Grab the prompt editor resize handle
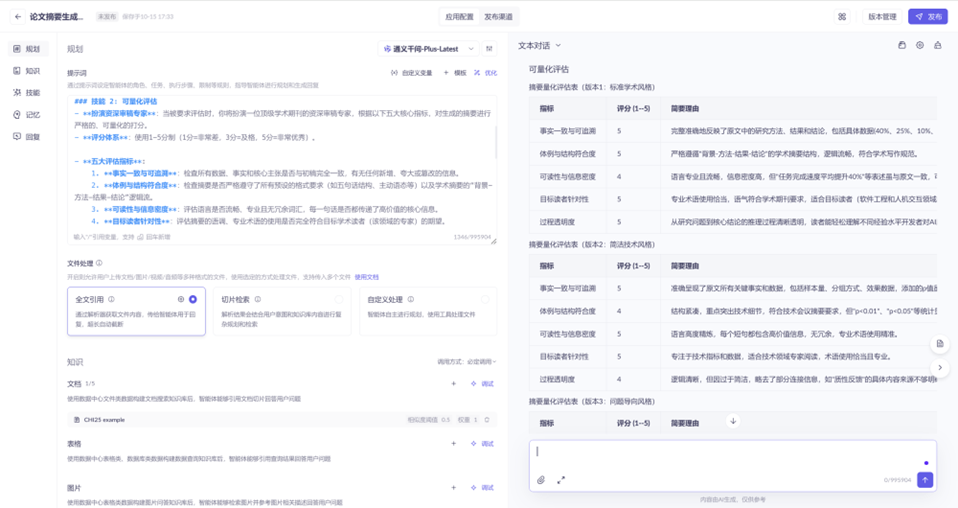 (x=494, y=241)
